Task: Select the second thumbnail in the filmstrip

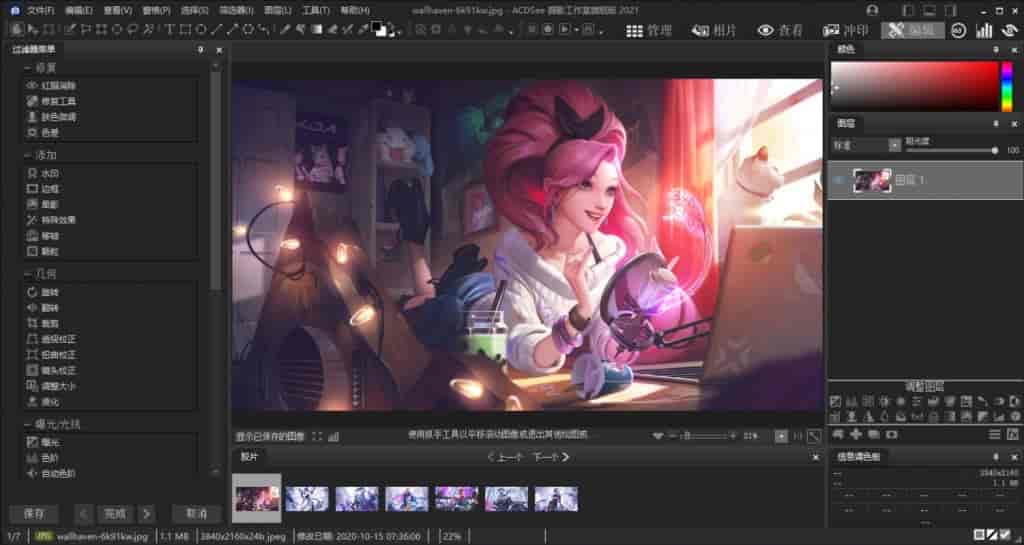Action: [306, 498]
